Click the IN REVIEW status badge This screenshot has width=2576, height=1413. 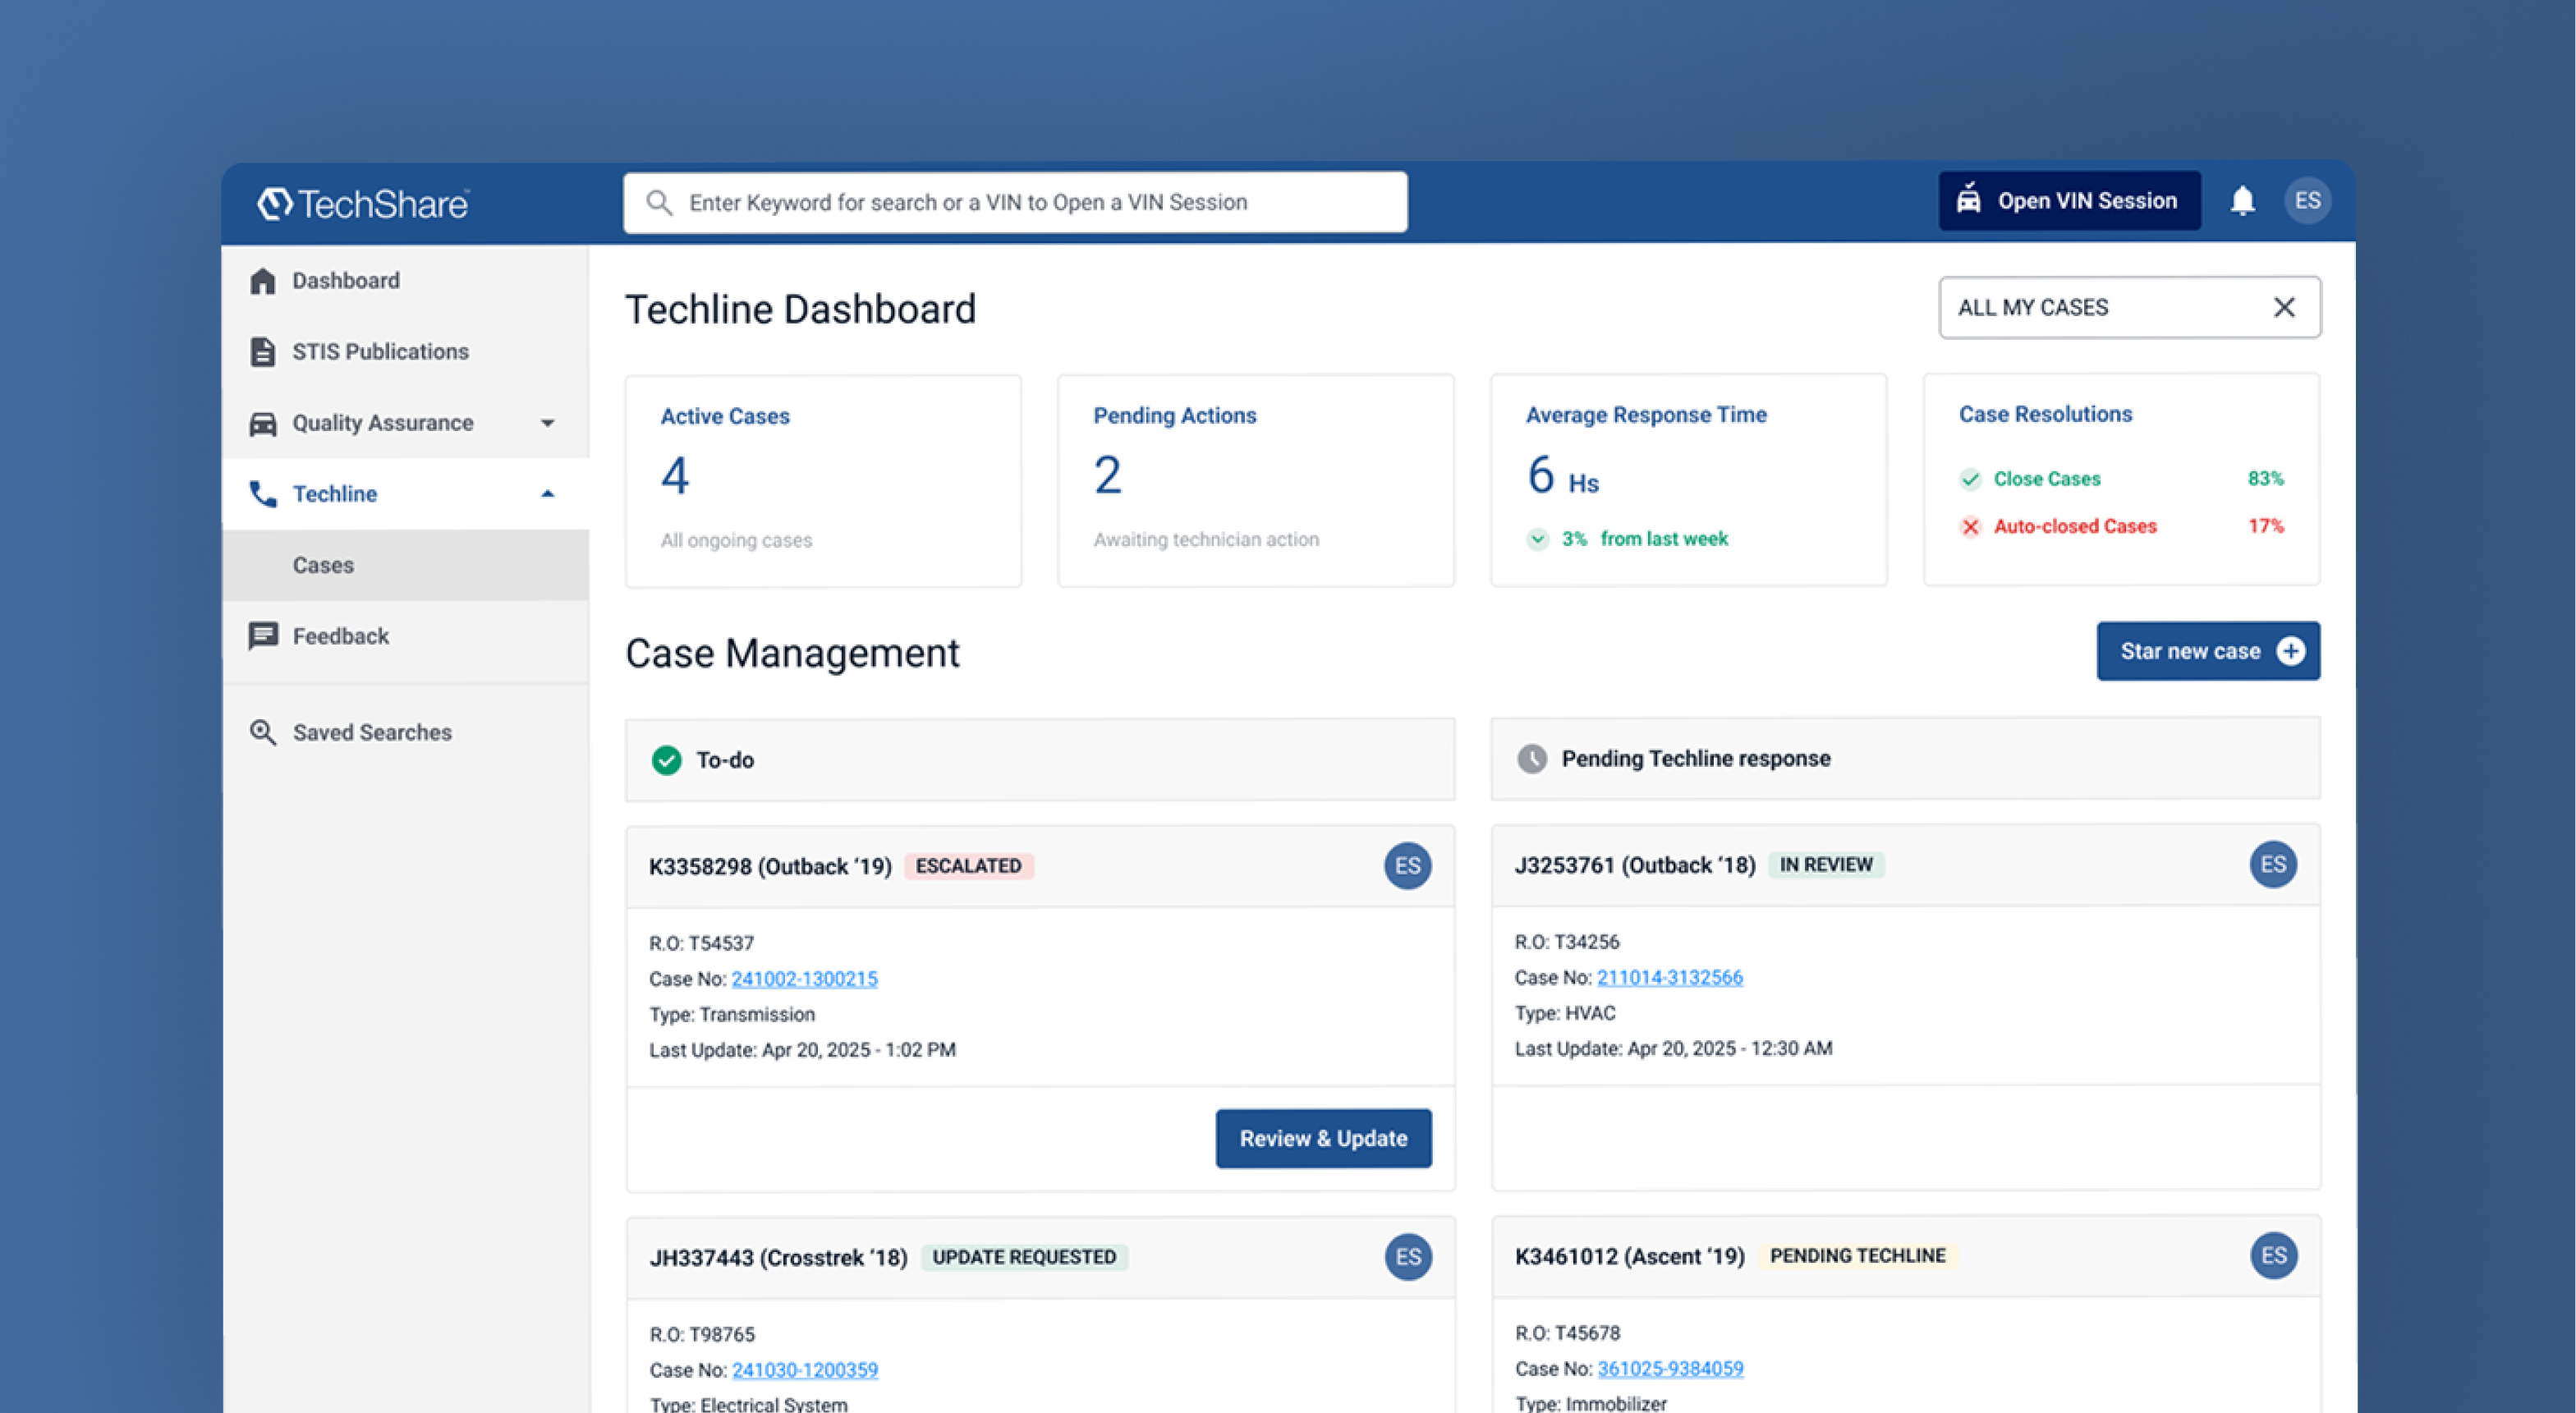[1827, 865]
